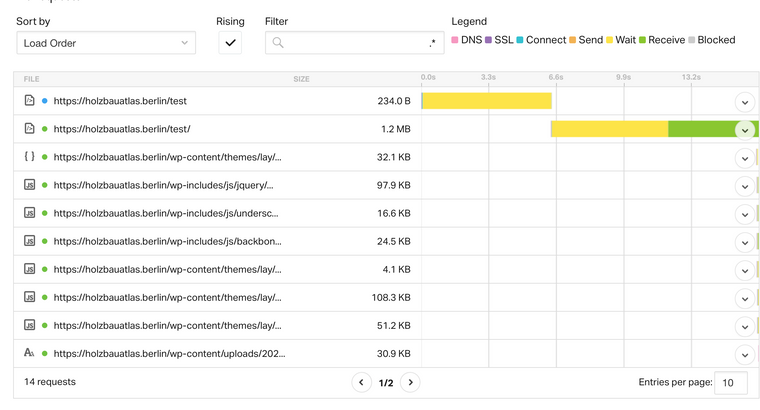Open the Sort by Load Order dropdown
This screenshot has width=760, height=410.
106,43
